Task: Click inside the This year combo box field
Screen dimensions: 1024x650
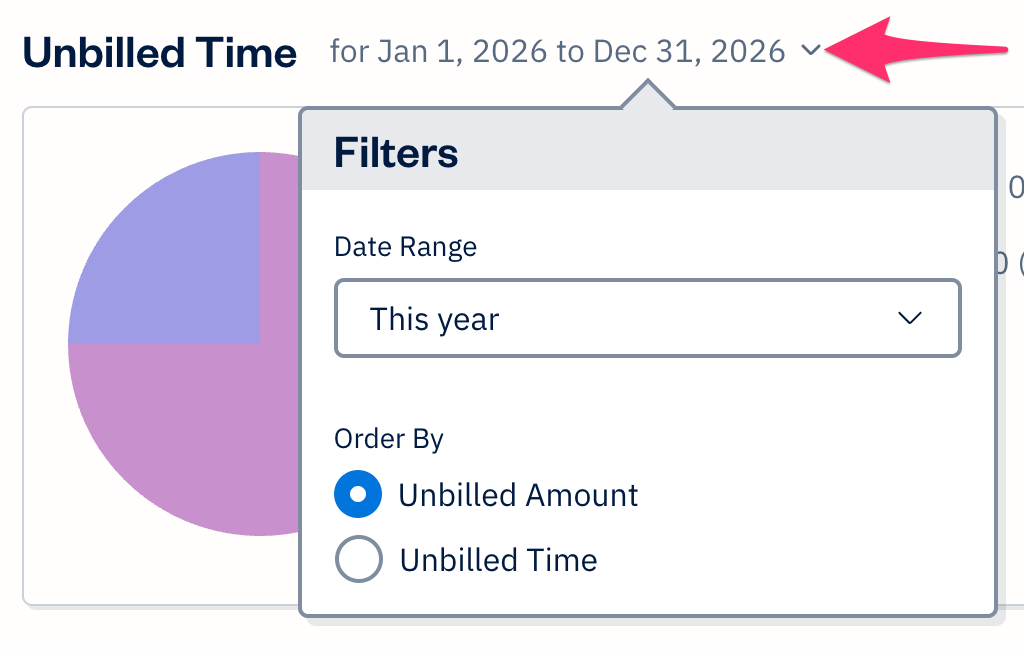Action: 600,318
